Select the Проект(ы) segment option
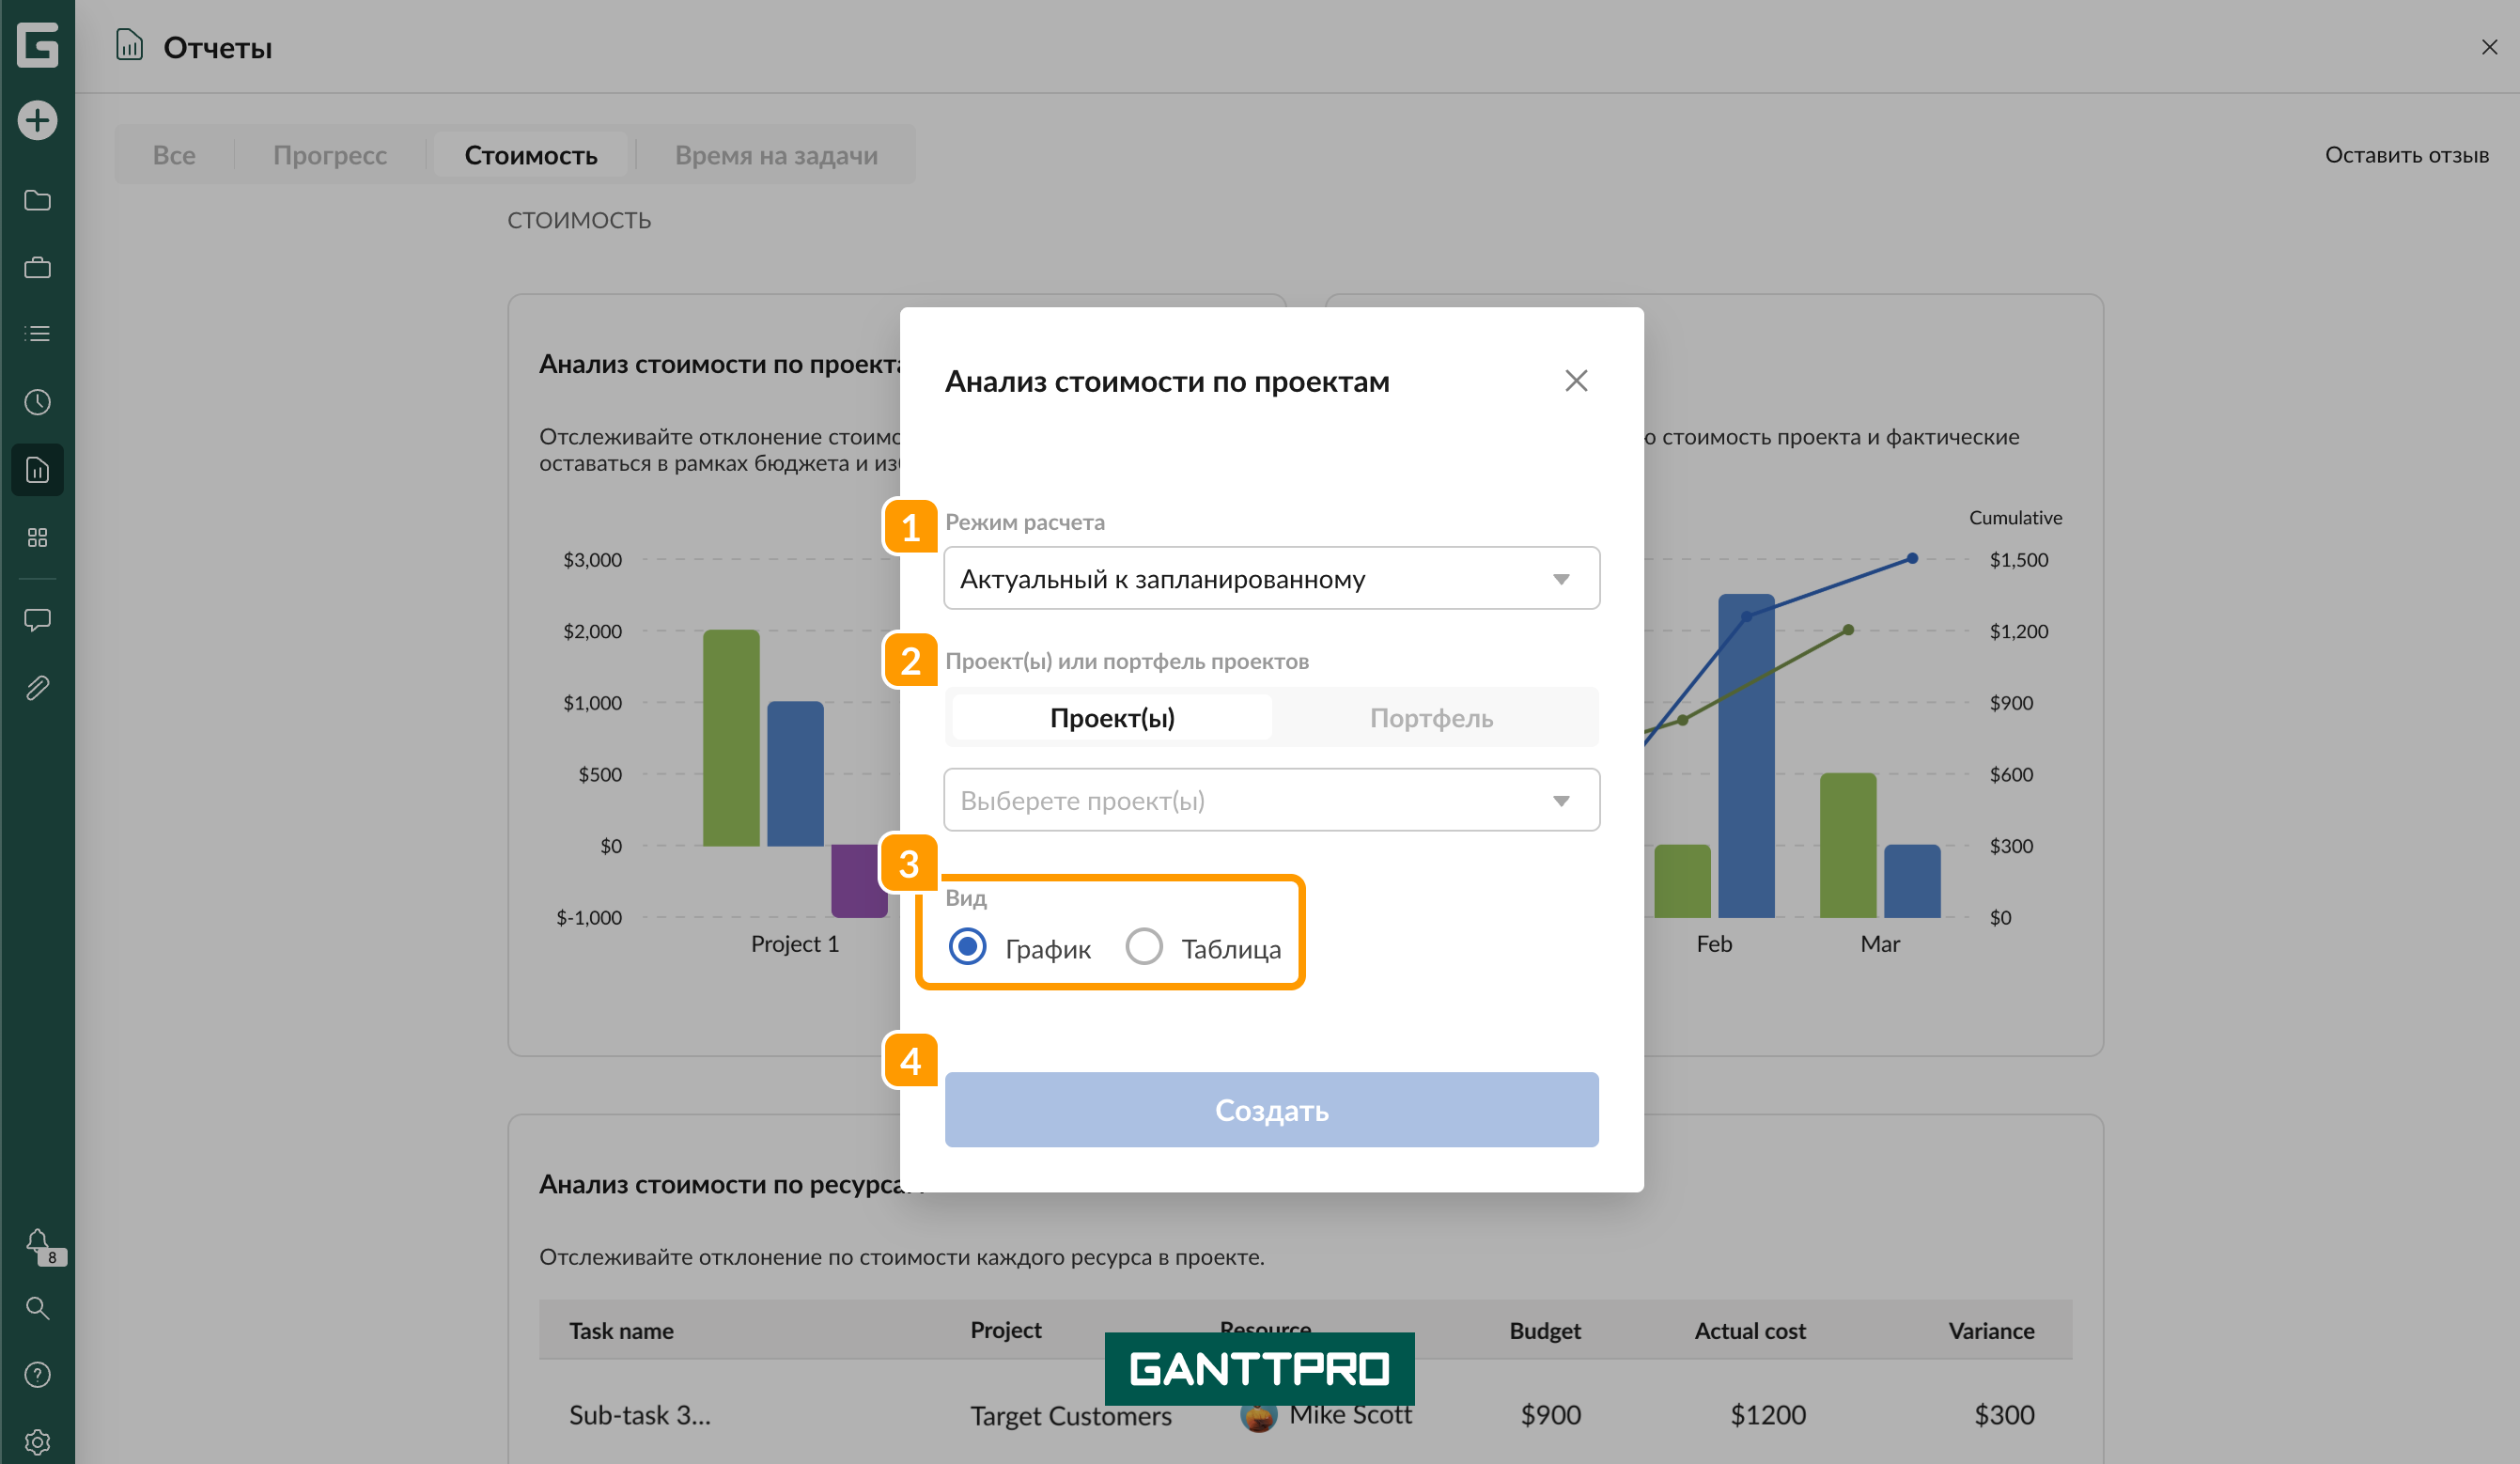Image resolution: width=2520 pixels, height=1464 pixels. 1112,718
